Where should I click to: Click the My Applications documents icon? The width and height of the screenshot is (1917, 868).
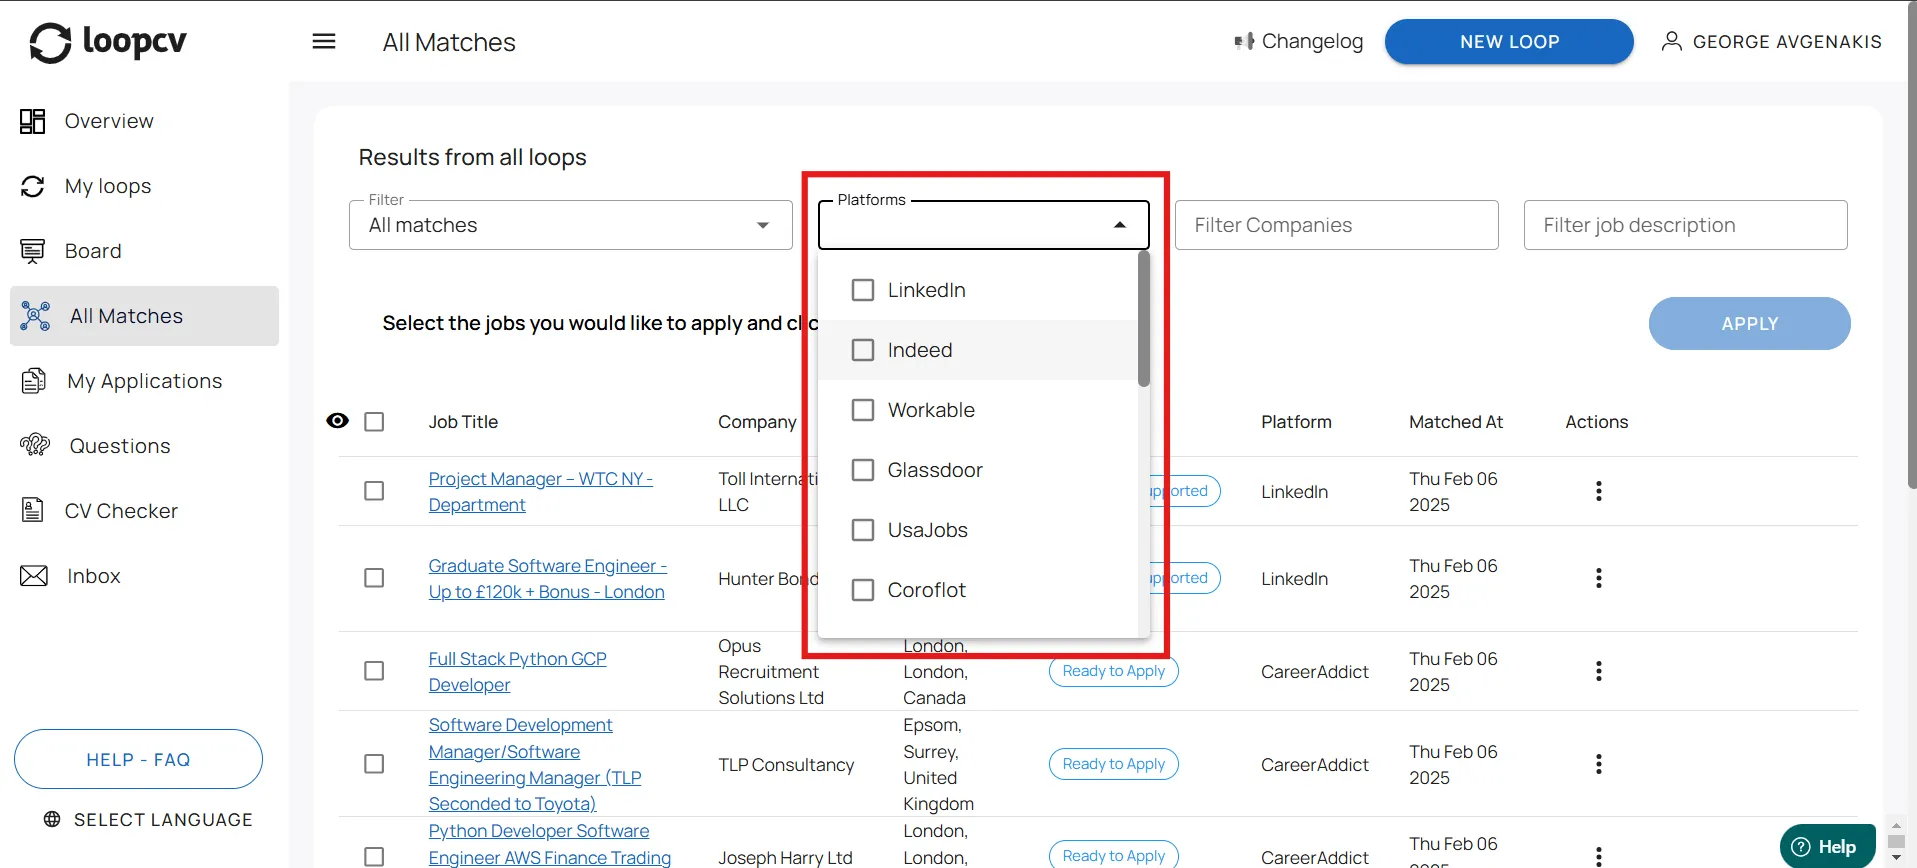click(x=34, y=381)
